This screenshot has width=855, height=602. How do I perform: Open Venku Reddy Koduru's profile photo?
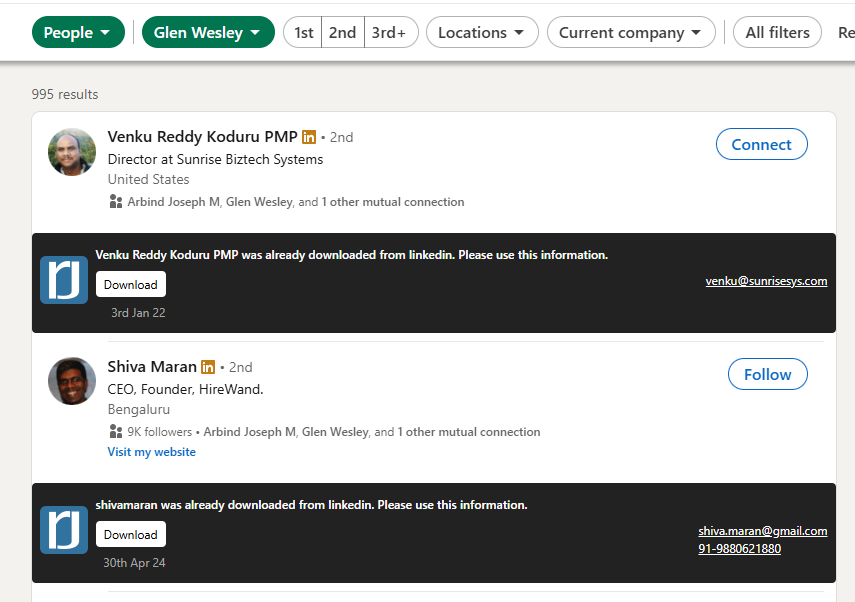point(72,152)
